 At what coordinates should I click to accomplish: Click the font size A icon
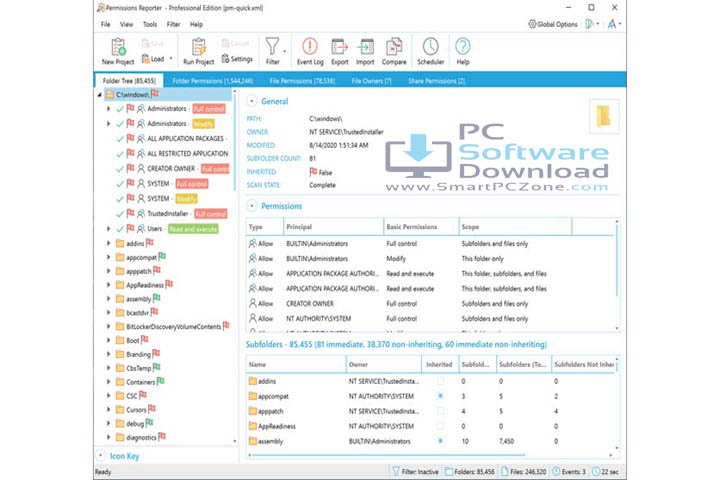612,24
